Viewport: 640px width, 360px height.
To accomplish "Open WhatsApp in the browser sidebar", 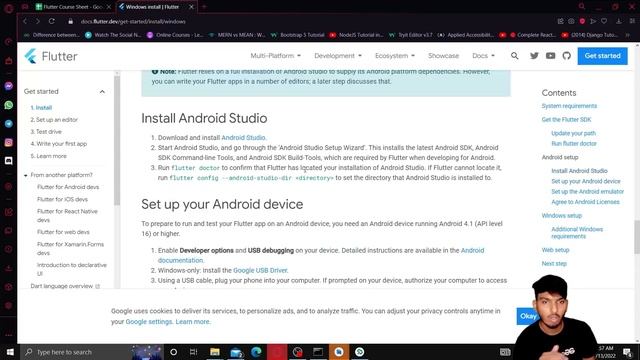I will (9, 105).
